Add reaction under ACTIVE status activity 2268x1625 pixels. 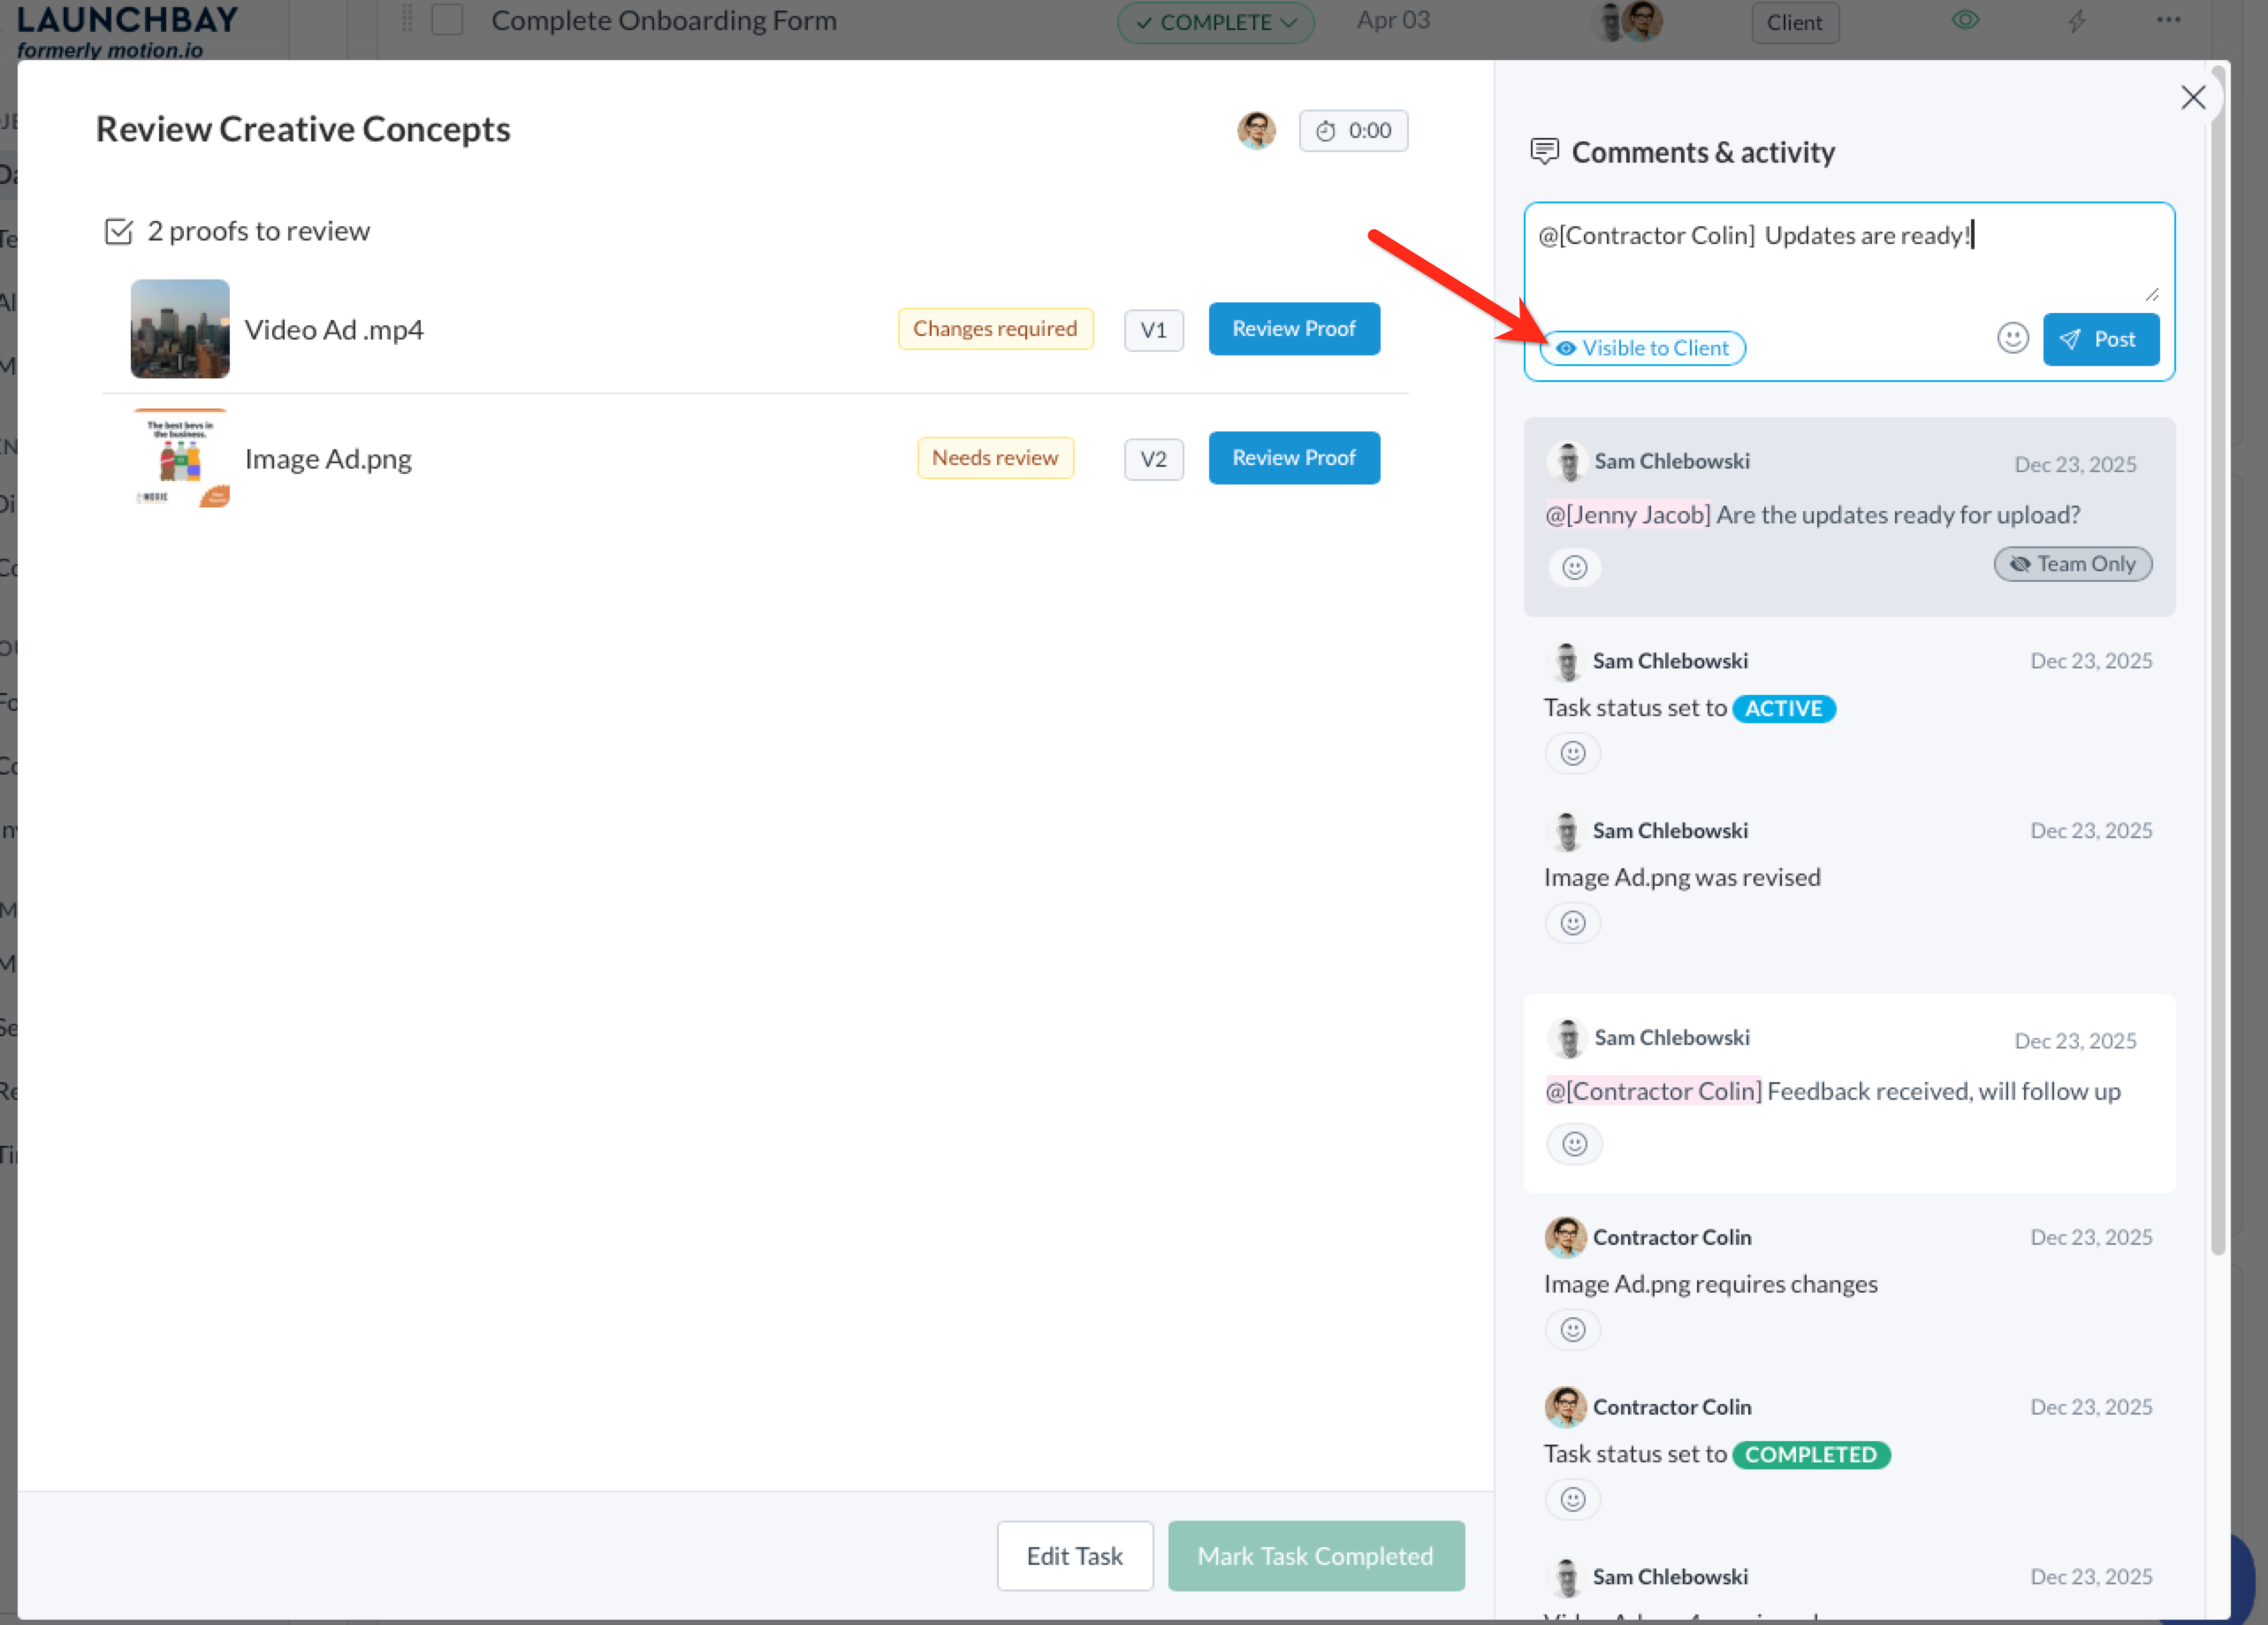pyautogui.click(x=1573, y=753)
